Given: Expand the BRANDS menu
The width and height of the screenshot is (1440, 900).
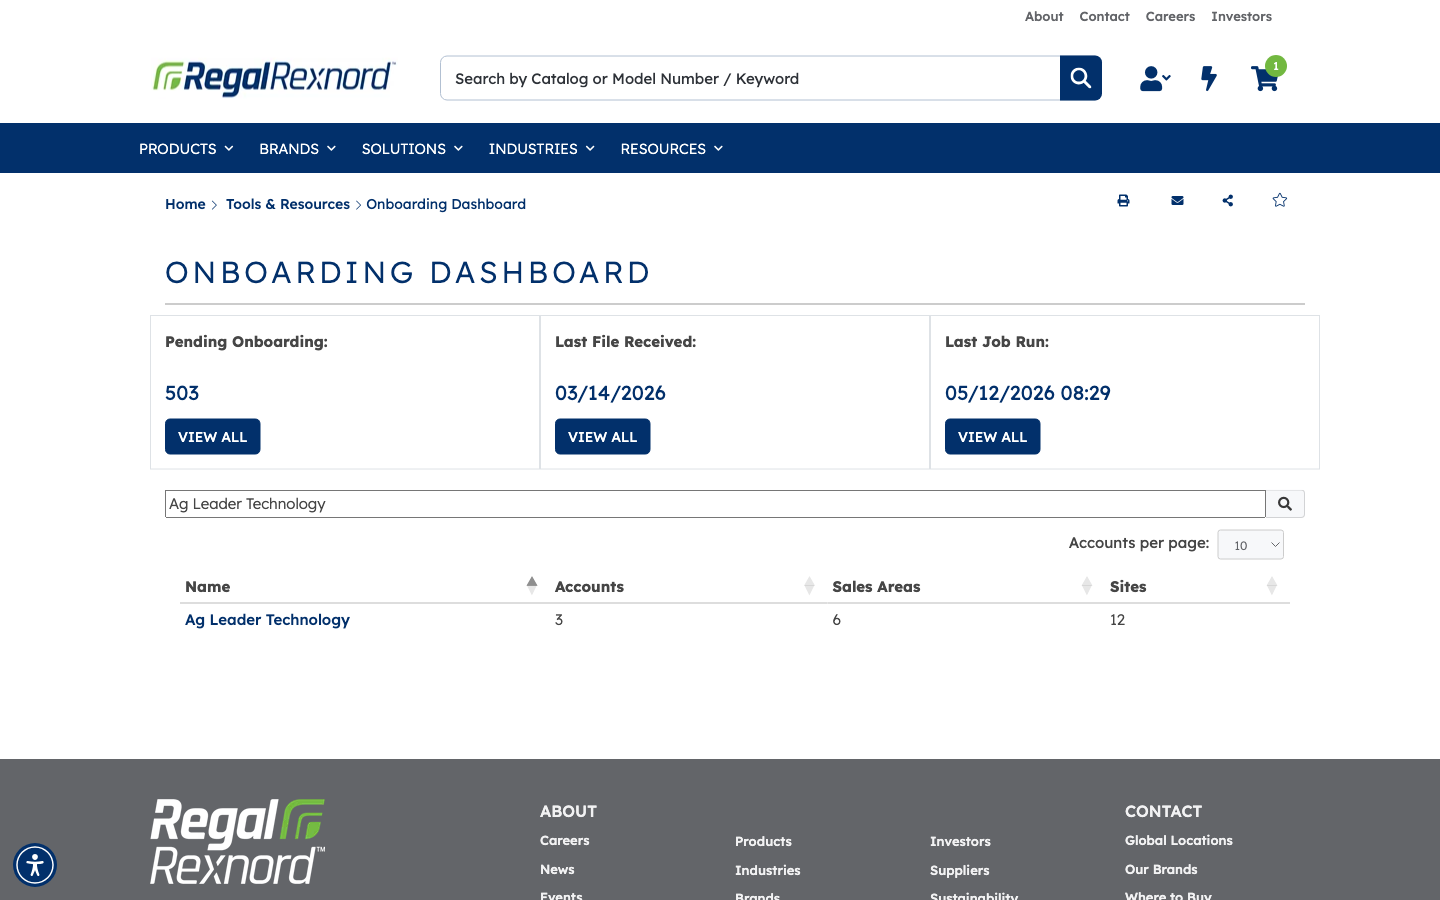Looking at the screenshot, I should point(297,148).
